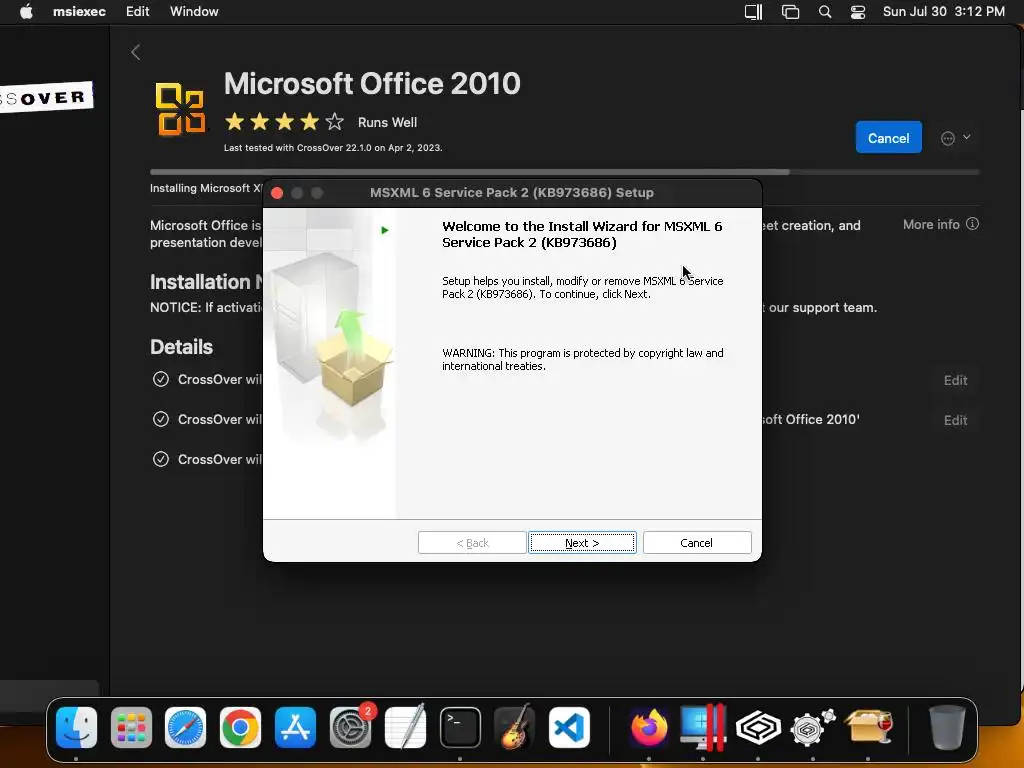Open TextEdit from the Dock
The image size is (1024, 768).
406,726
